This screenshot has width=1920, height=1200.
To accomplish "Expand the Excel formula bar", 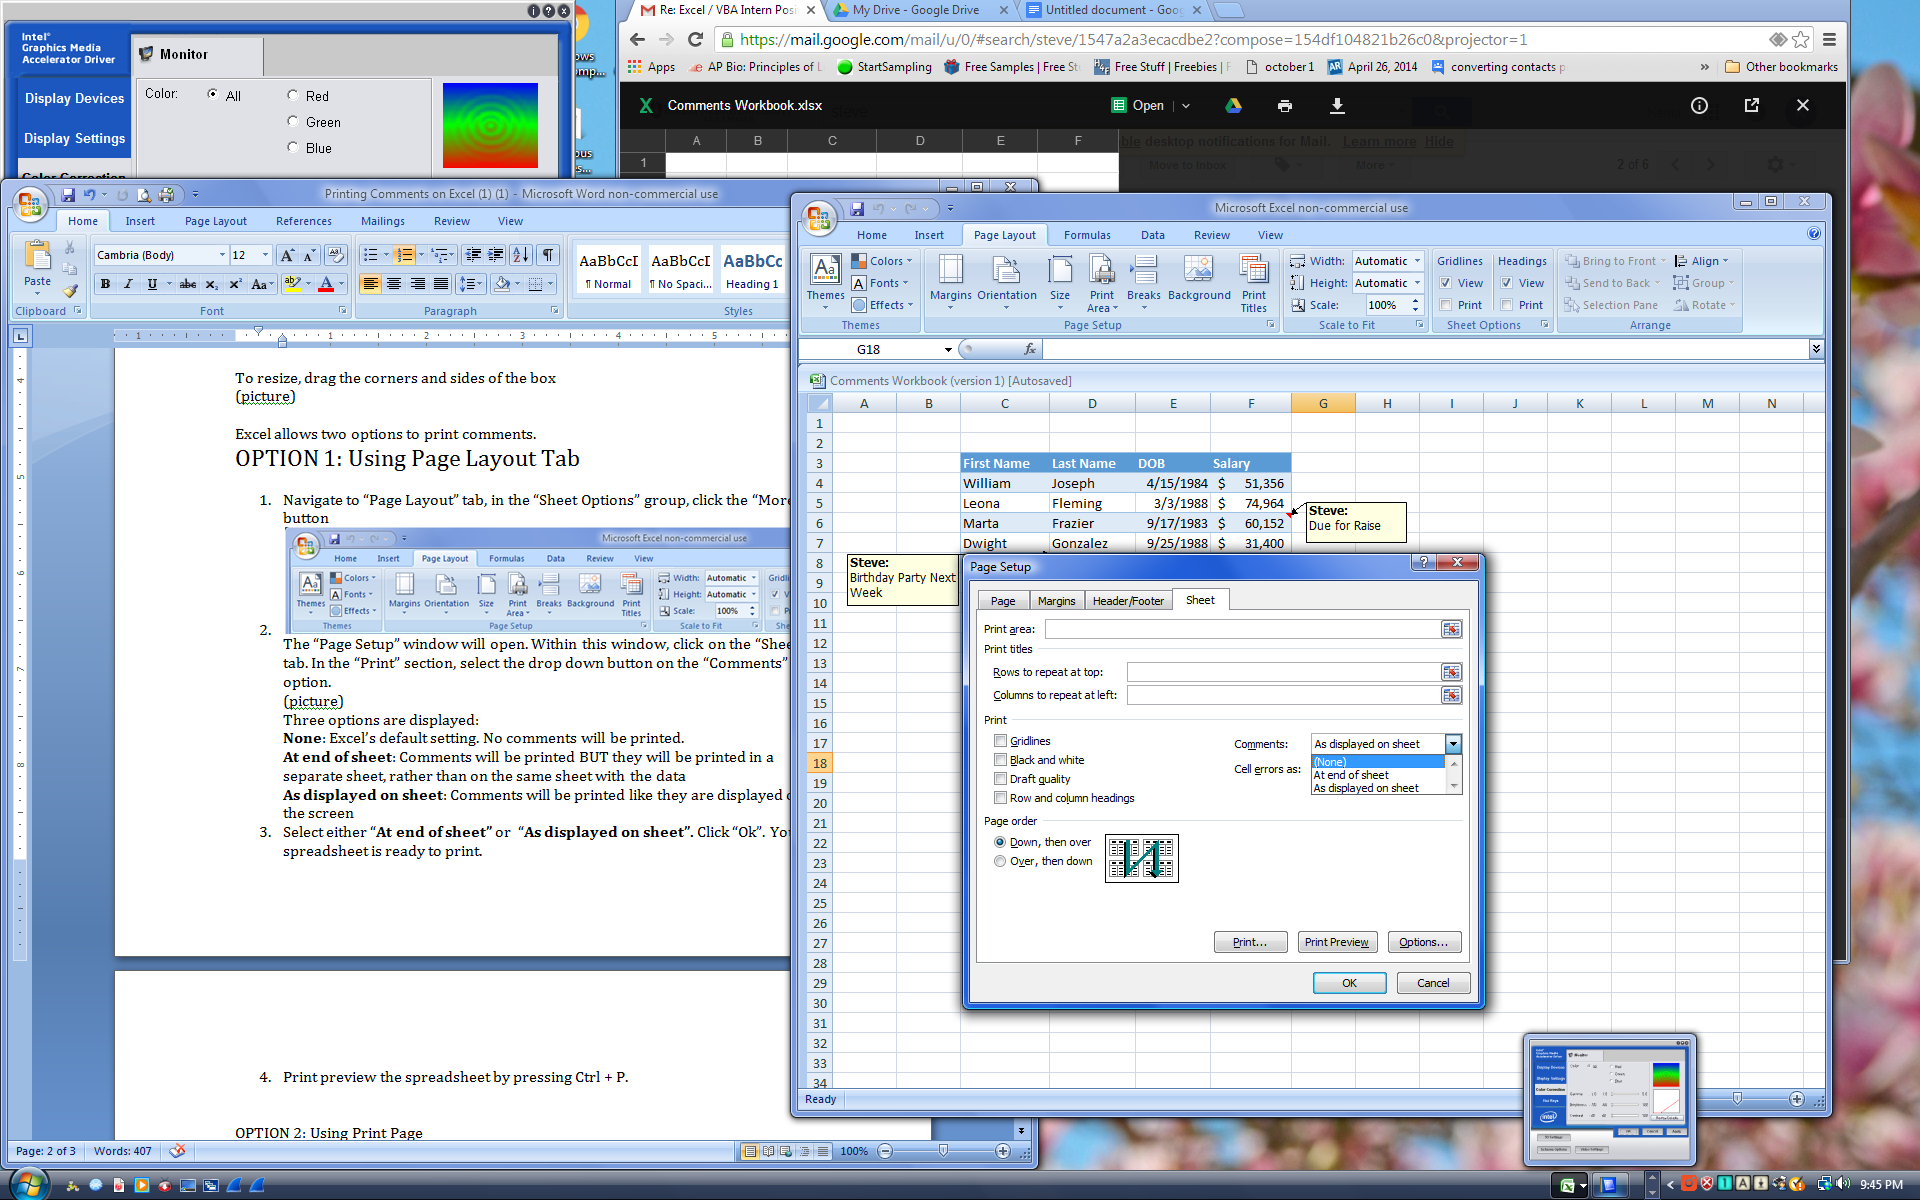I will (x=1816, y=349).
